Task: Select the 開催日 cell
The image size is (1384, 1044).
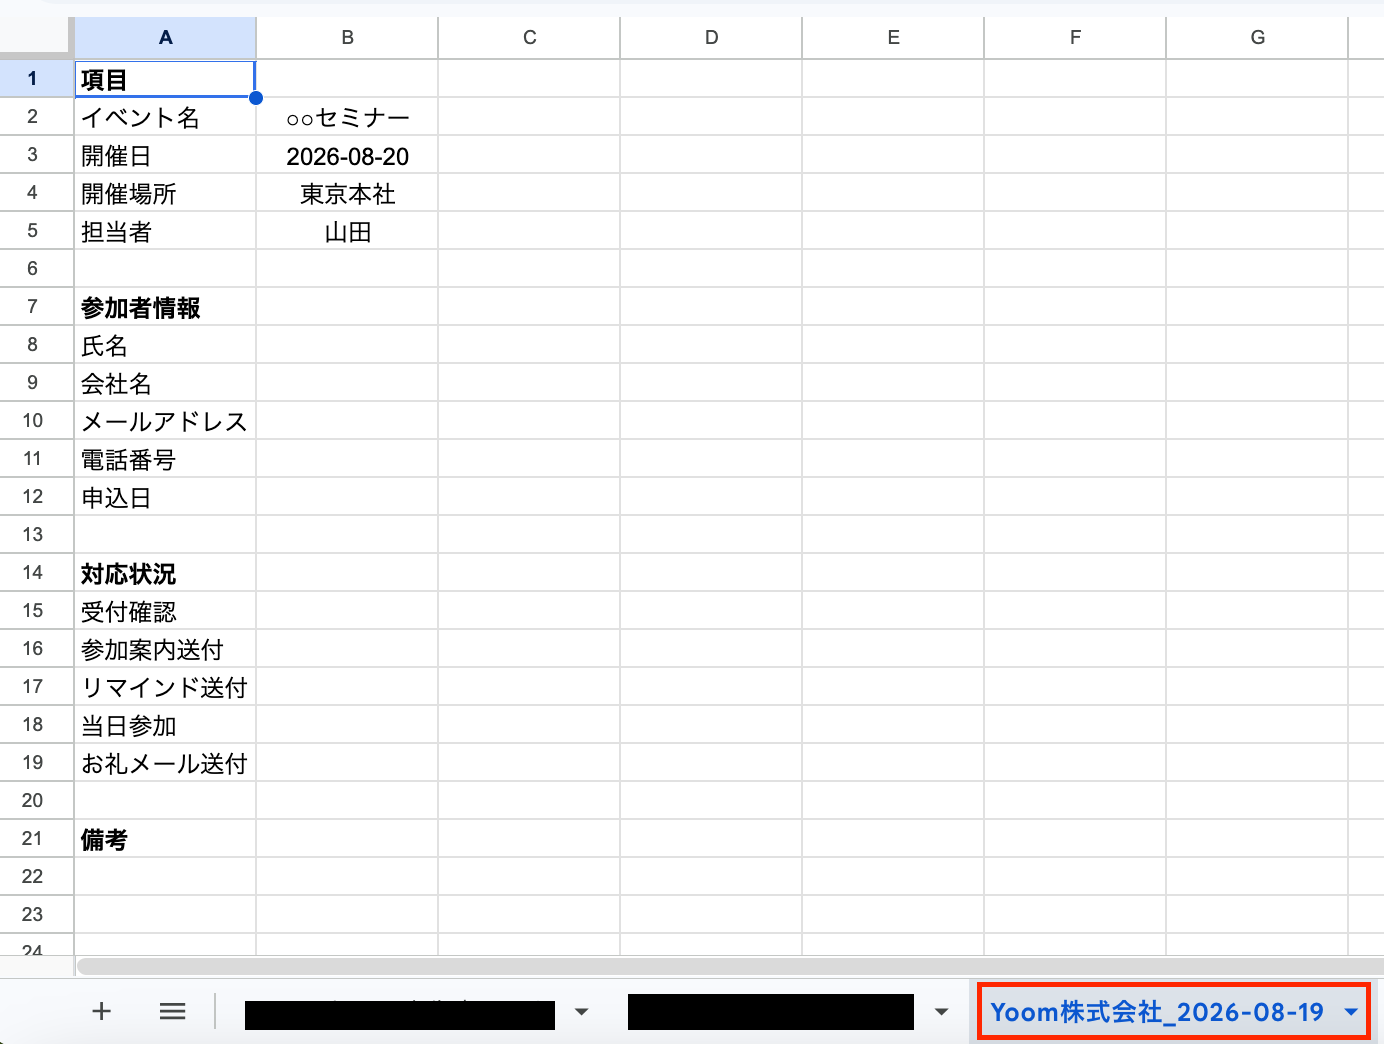Action: tap(165, 155)
